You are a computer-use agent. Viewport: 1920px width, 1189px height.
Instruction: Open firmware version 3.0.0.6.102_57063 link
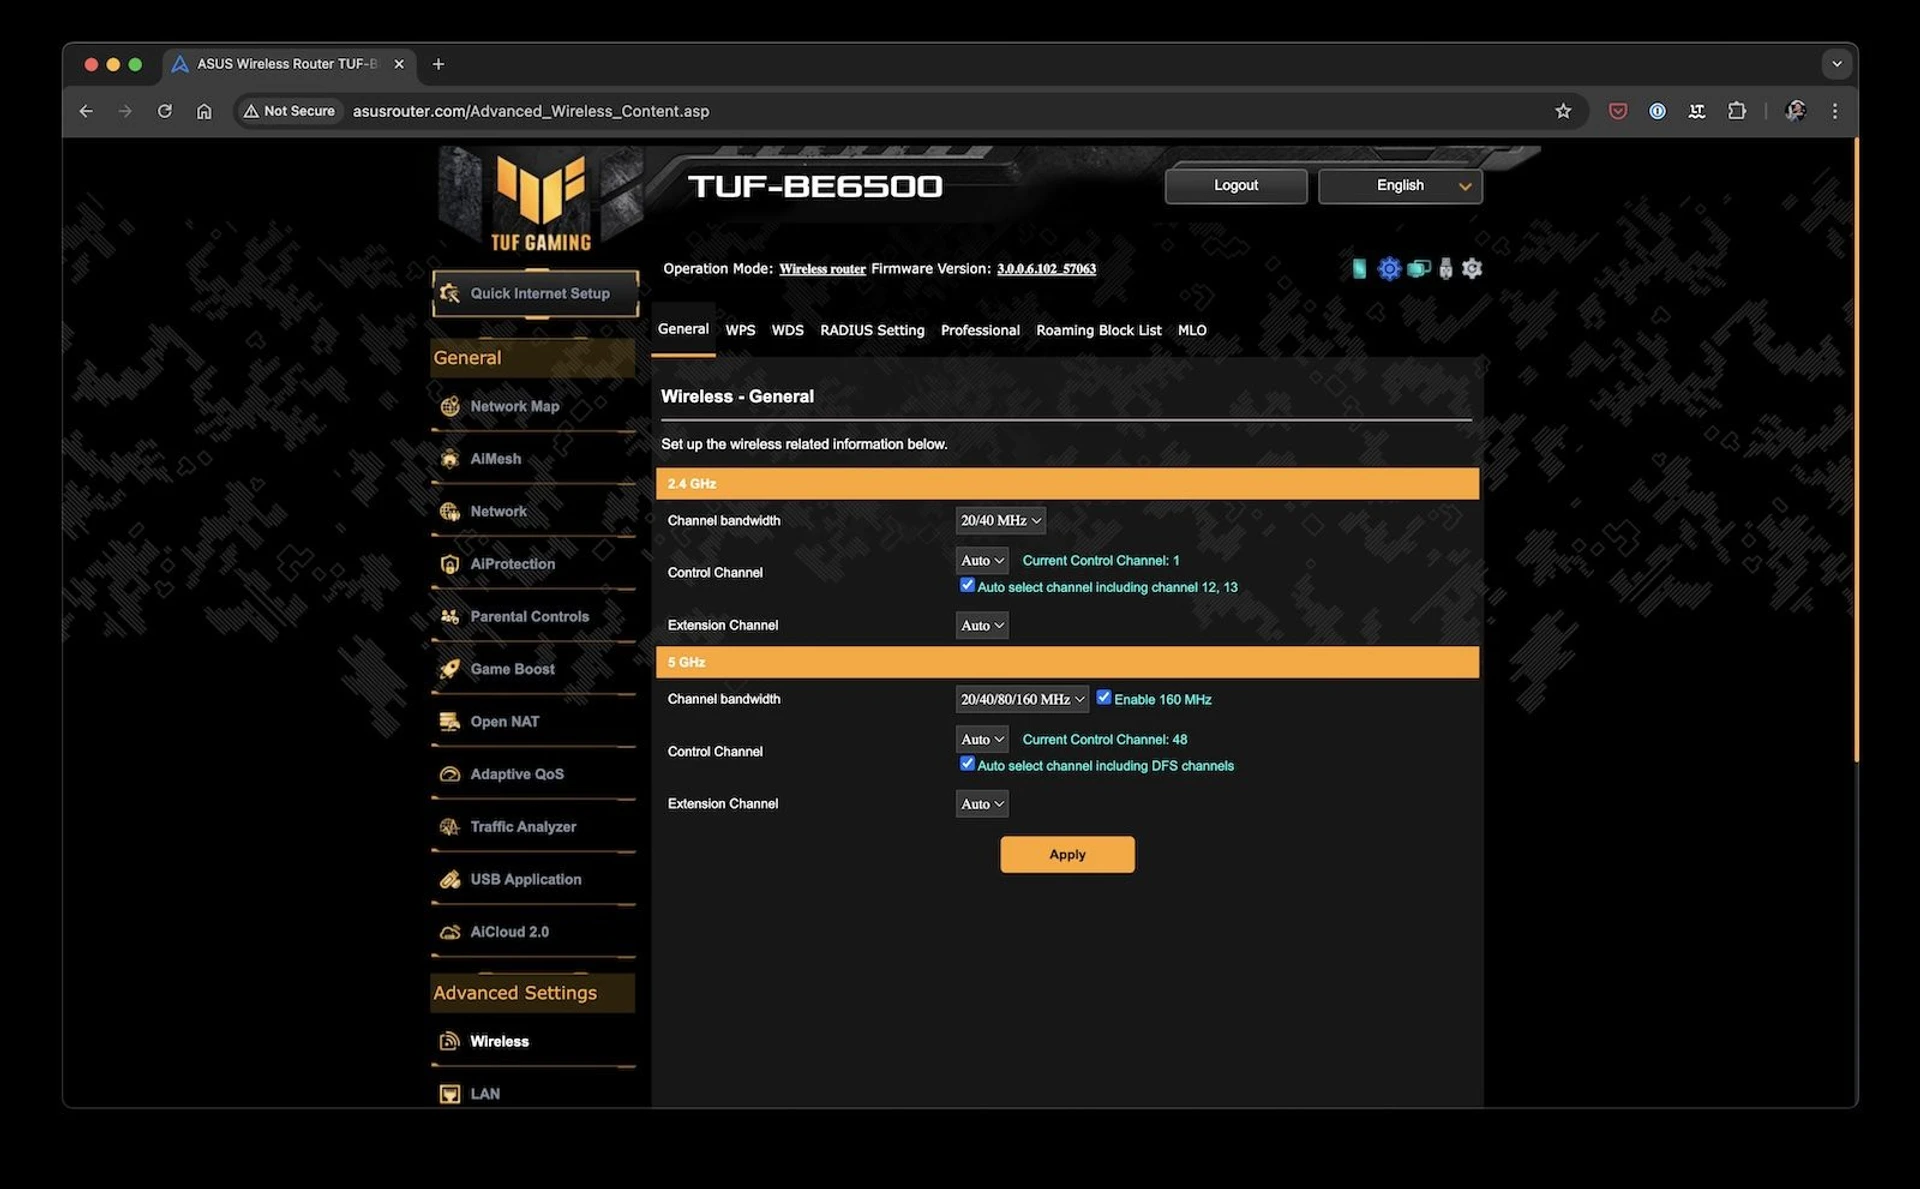[1046, 269]
